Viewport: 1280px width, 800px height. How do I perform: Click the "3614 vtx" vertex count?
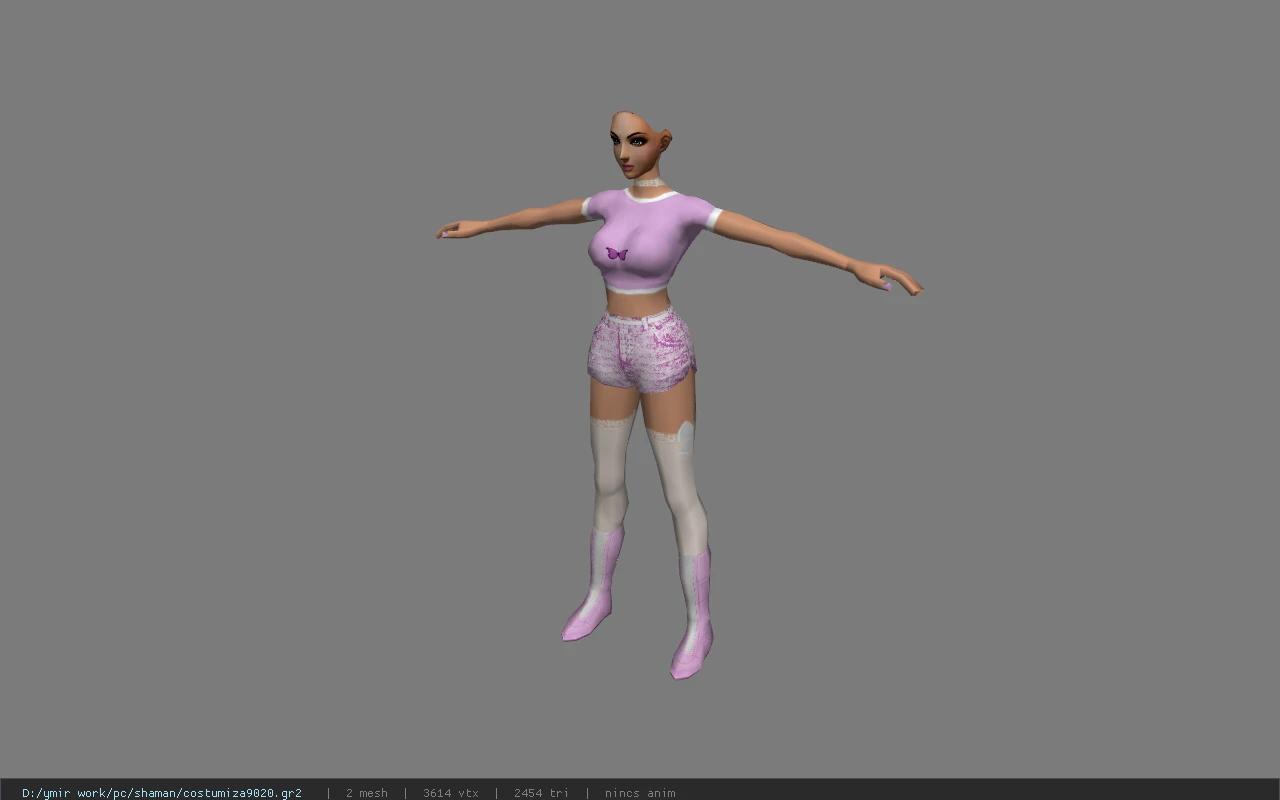[x=451, y=793]
